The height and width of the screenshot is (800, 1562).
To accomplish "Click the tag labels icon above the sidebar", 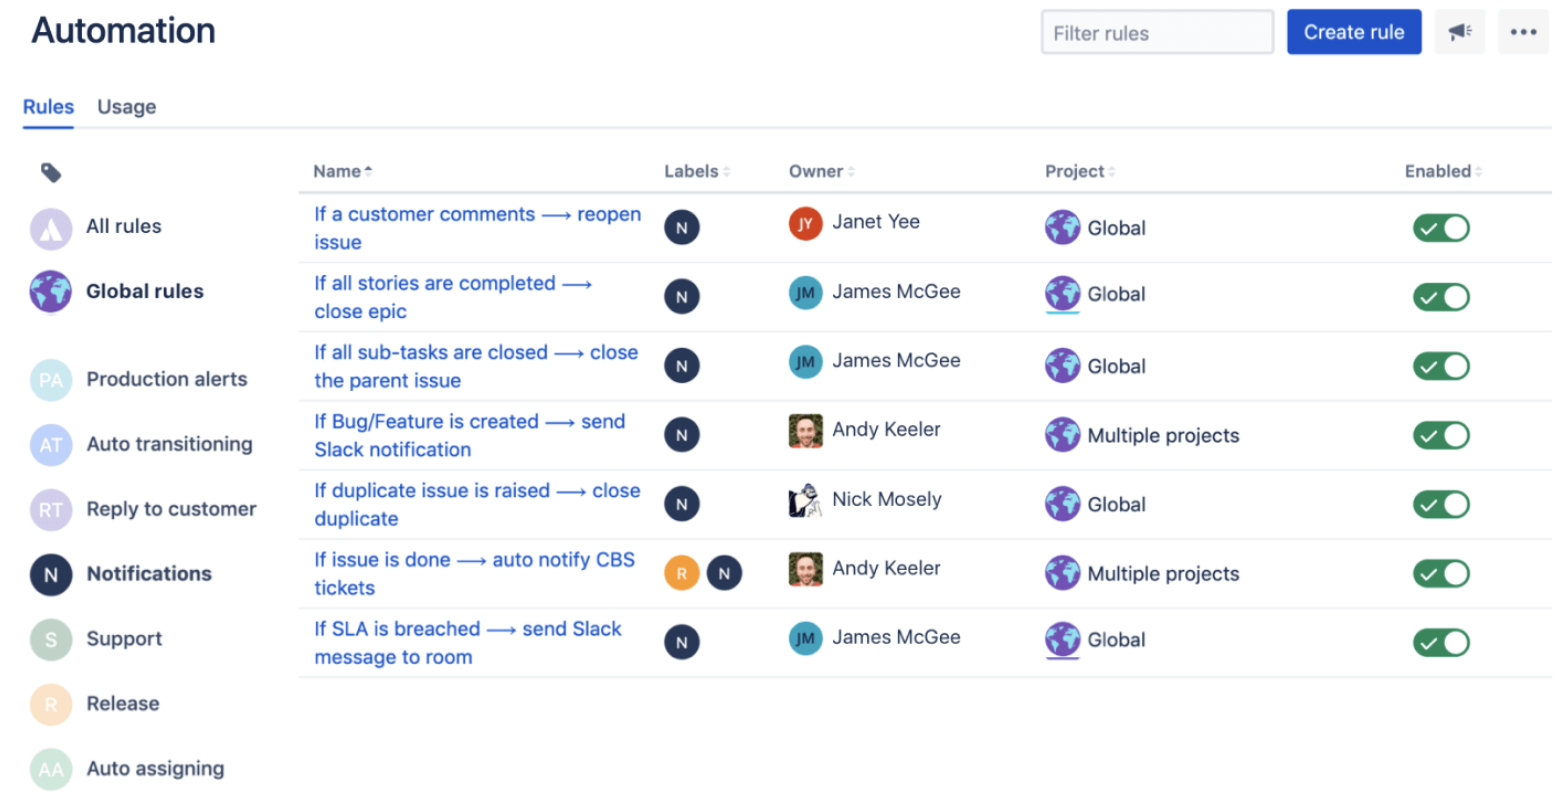I will (50, 172).
